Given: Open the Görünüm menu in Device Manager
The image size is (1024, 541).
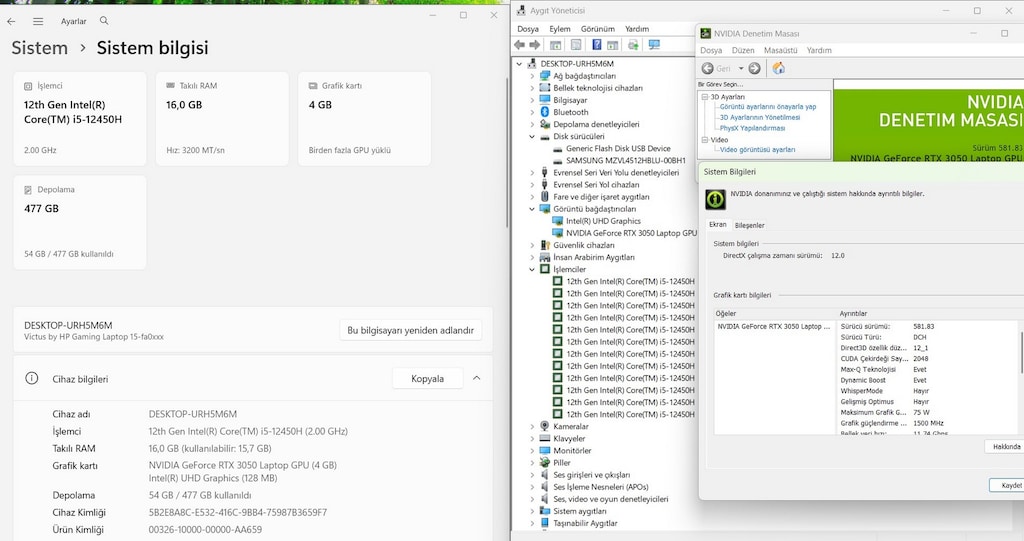Looking at the screenshot, I should (598, 29).
